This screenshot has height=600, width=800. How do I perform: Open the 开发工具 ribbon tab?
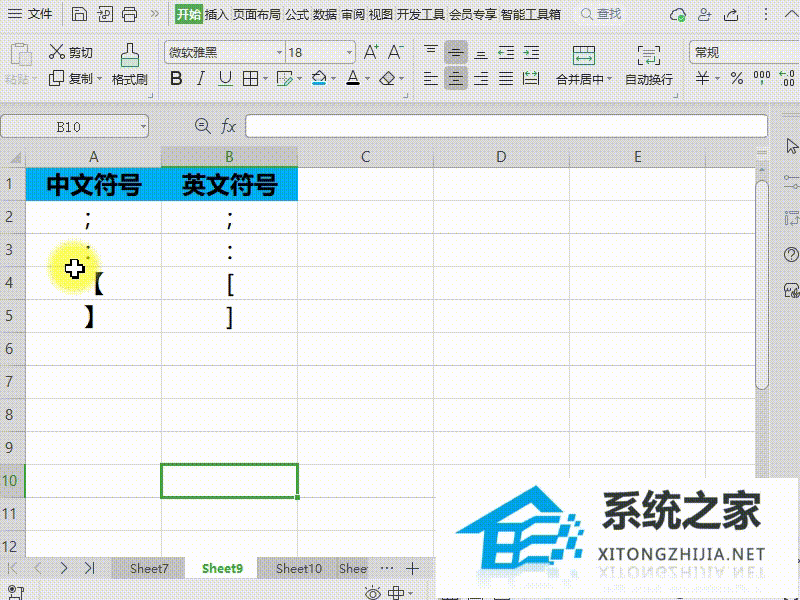(421, 14)
